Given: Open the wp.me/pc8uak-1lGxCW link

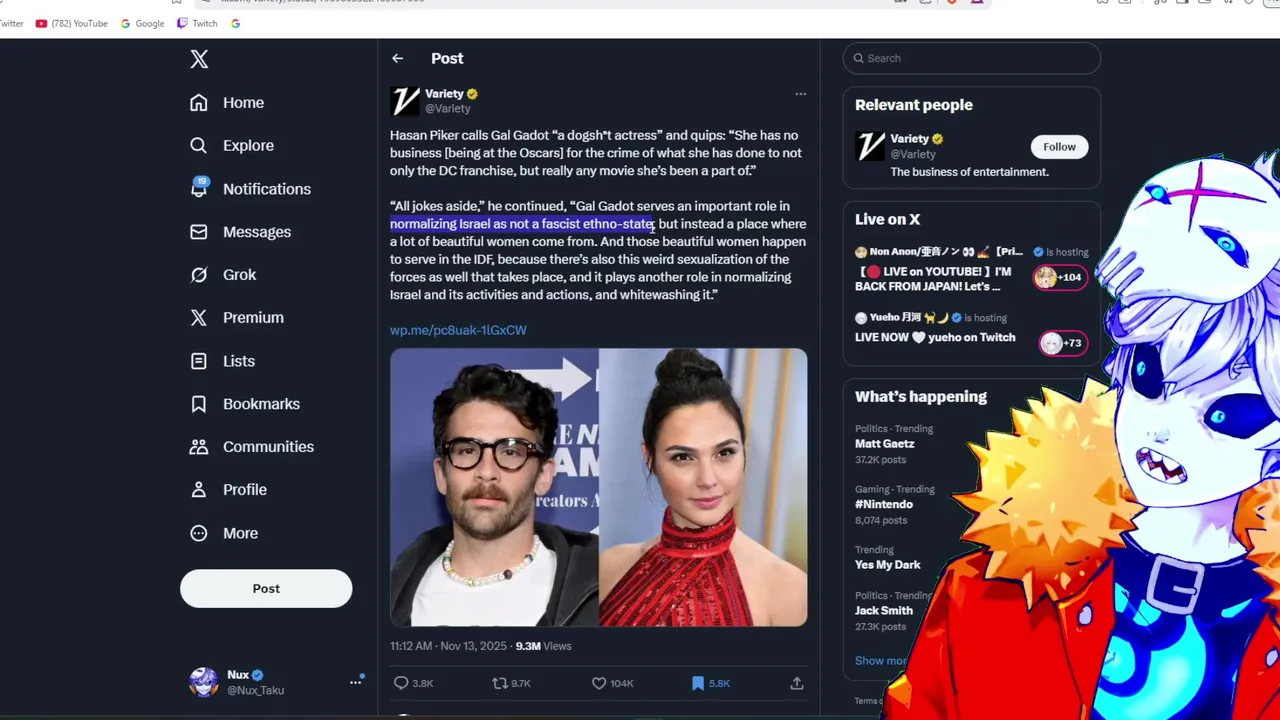Looking at the screenshot, I should click(x=458, y=330).
